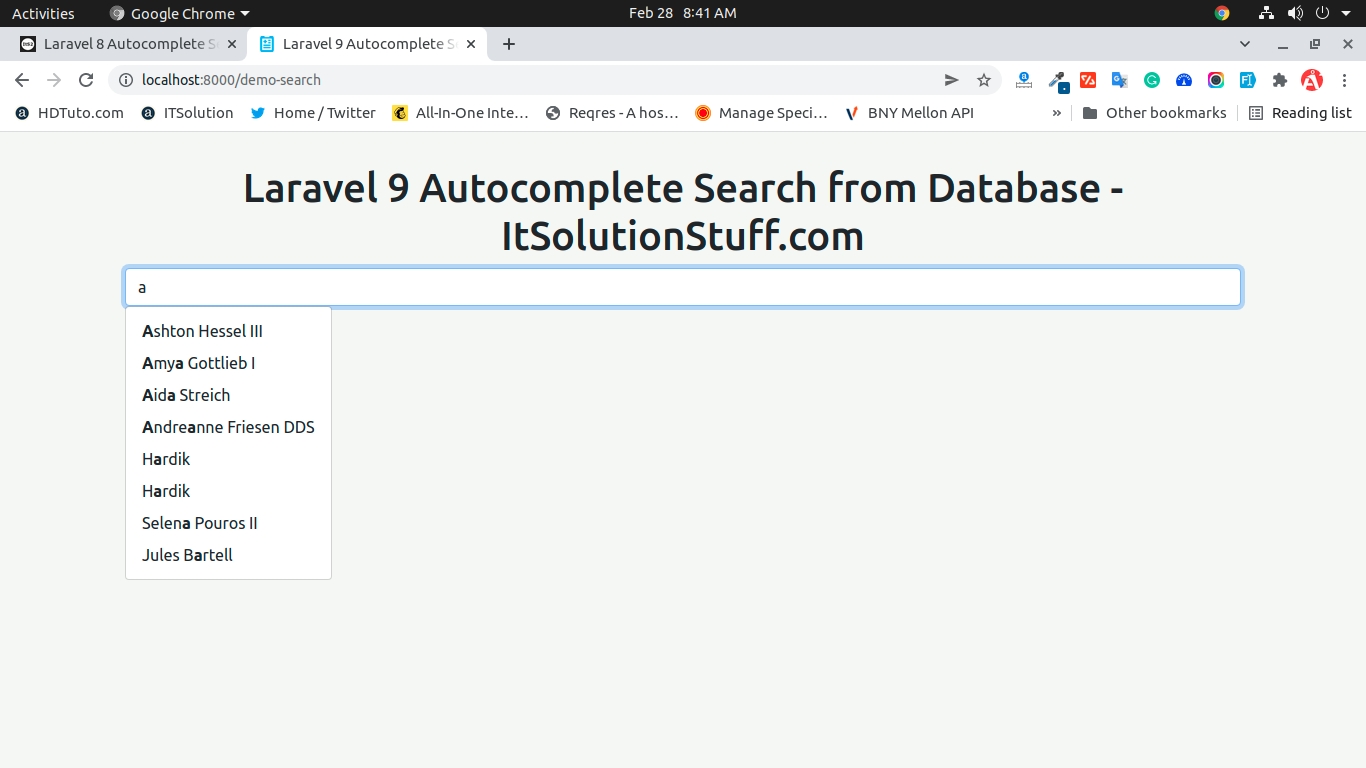Bookmark this page with the star icon
This screenshot has height=768, width=1366.
pos(983,80)
